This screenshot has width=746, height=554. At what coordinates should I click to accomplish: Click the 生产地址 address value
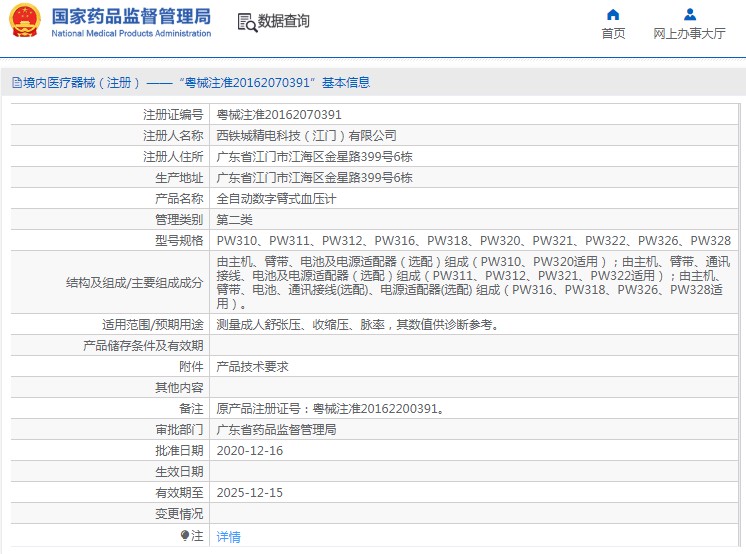click(x=314, y=178)
